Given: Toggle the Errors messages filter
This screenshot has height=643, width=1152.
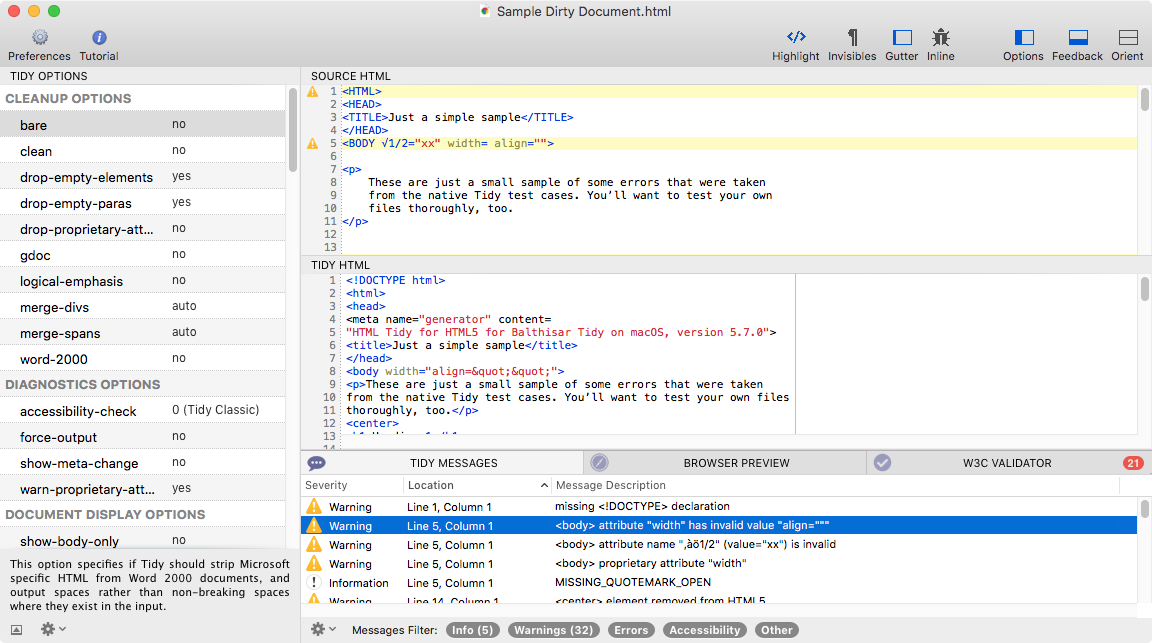Looking at the screenshot, I should pyautogui.click(x=631, y=630).
